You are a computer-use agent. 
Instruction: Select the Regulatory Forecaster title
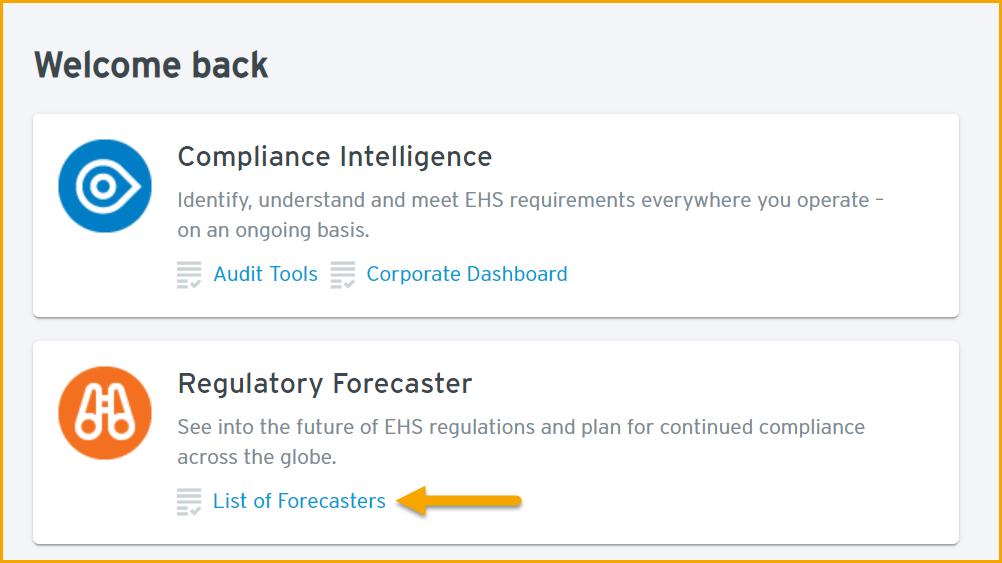coord(325,383)
